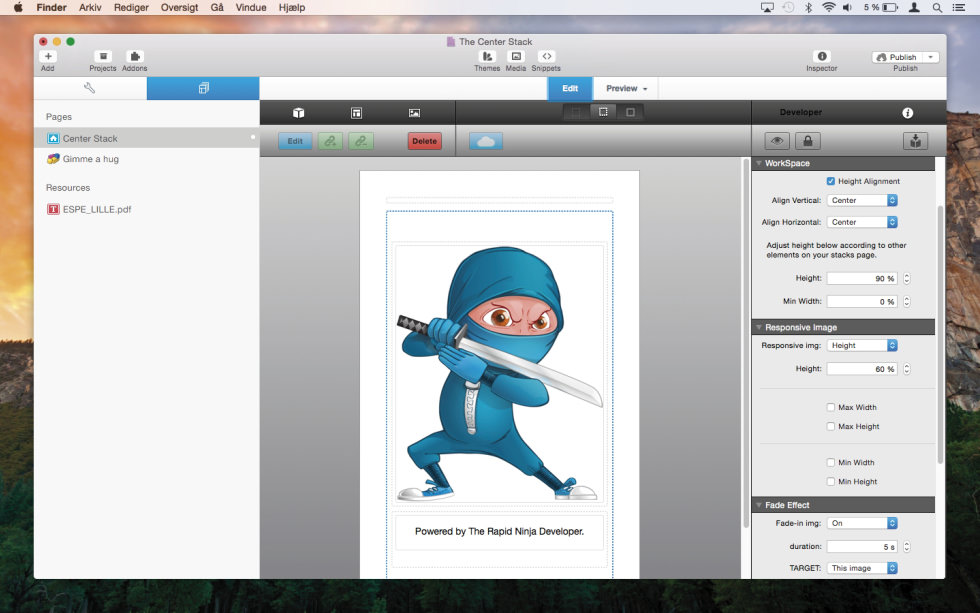
Task: Click the ESPE_LILLE.pdf resource icon
Action: 53,209
